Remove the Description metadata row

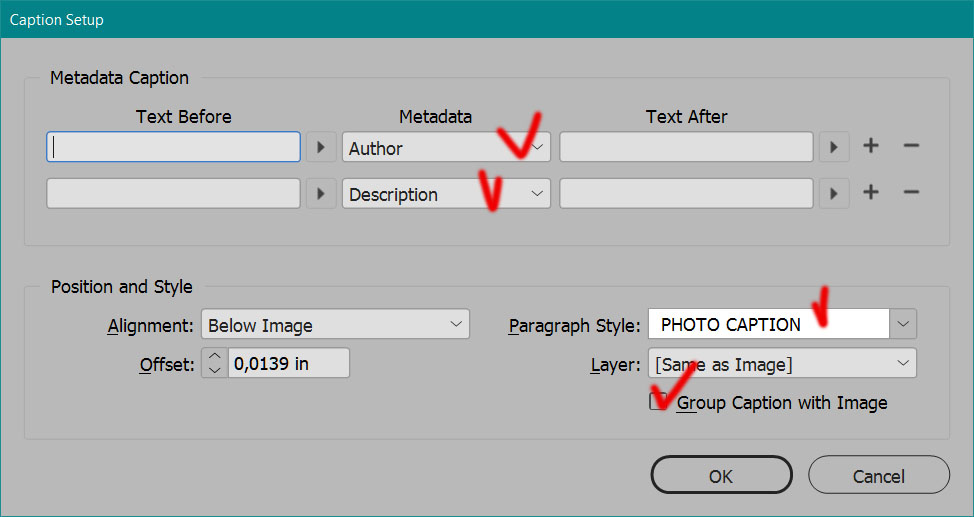pos(911,193)
